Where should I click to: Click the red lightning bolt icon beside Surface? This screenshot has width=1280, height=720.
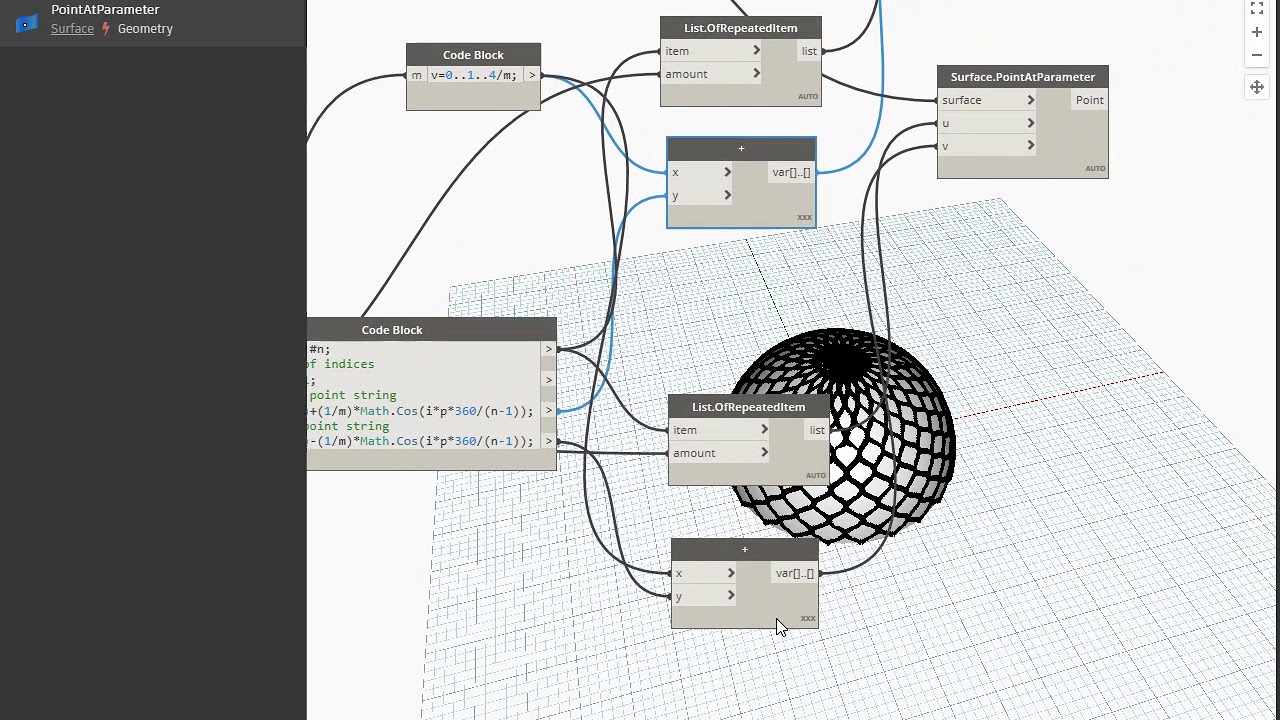105,29
